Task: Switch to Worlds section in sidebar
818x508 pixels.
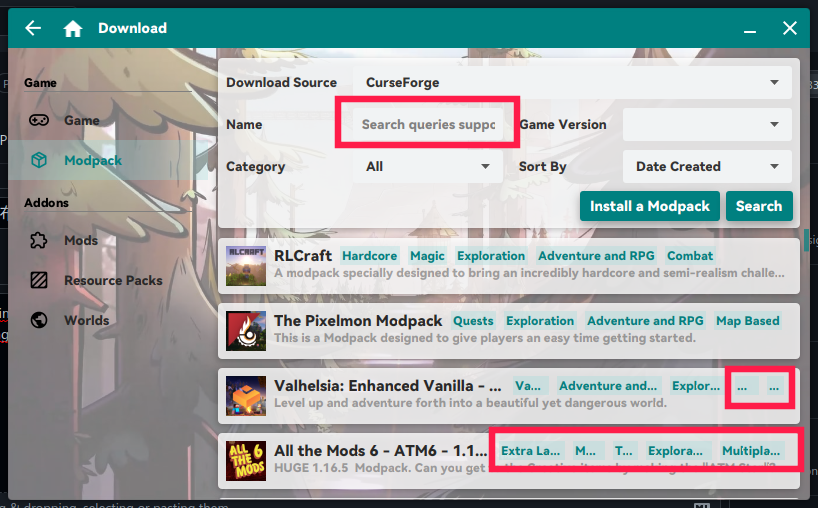Action: (107, 320)
